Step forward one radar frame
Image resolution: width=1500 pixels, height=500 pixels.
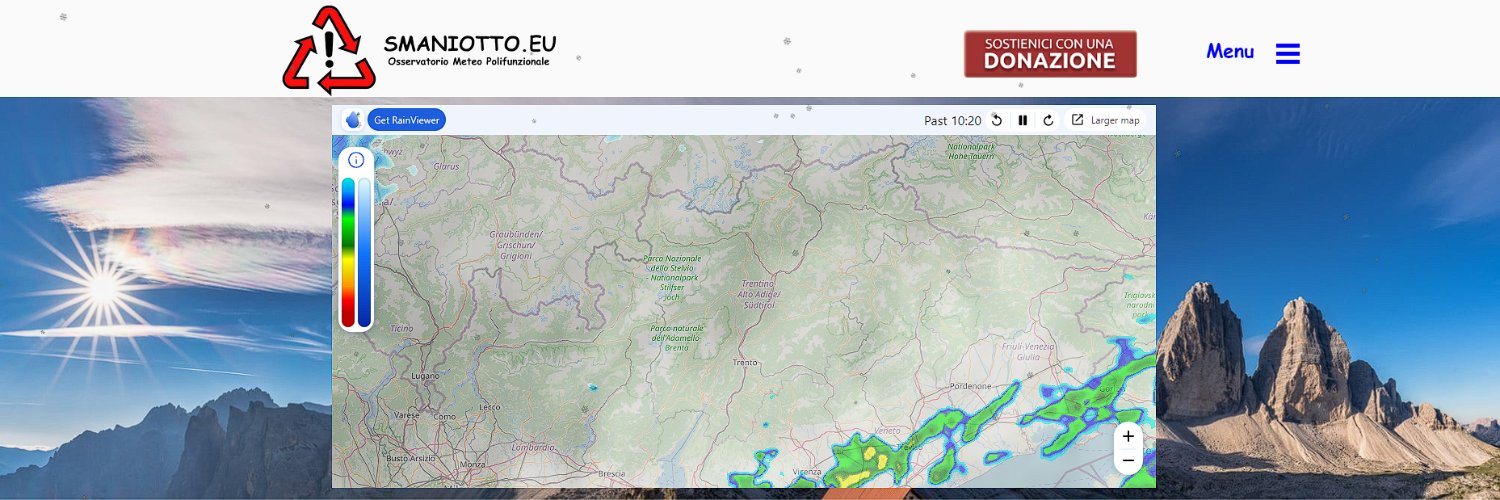1048,120
